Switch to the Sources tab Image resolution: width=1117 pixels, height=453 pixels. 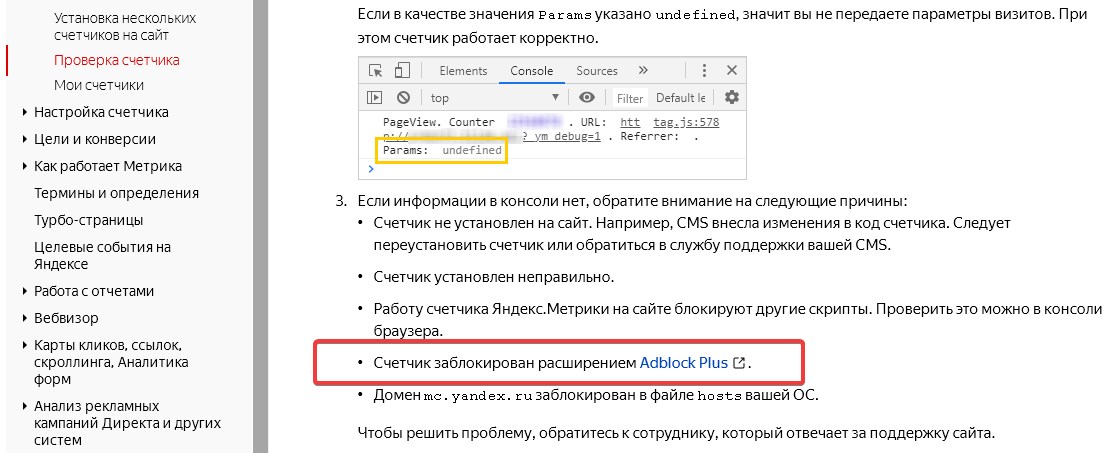click(597, 71)
